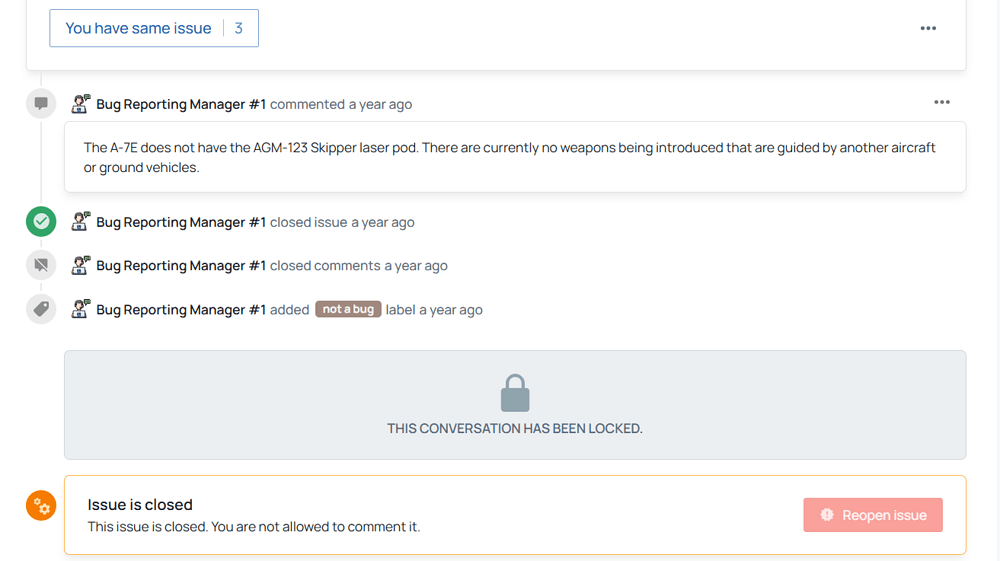The height and width of the screenshot is (561, 1000).
Task: Click the lock icon in locked conversation
Action: [x=515, y=393]
